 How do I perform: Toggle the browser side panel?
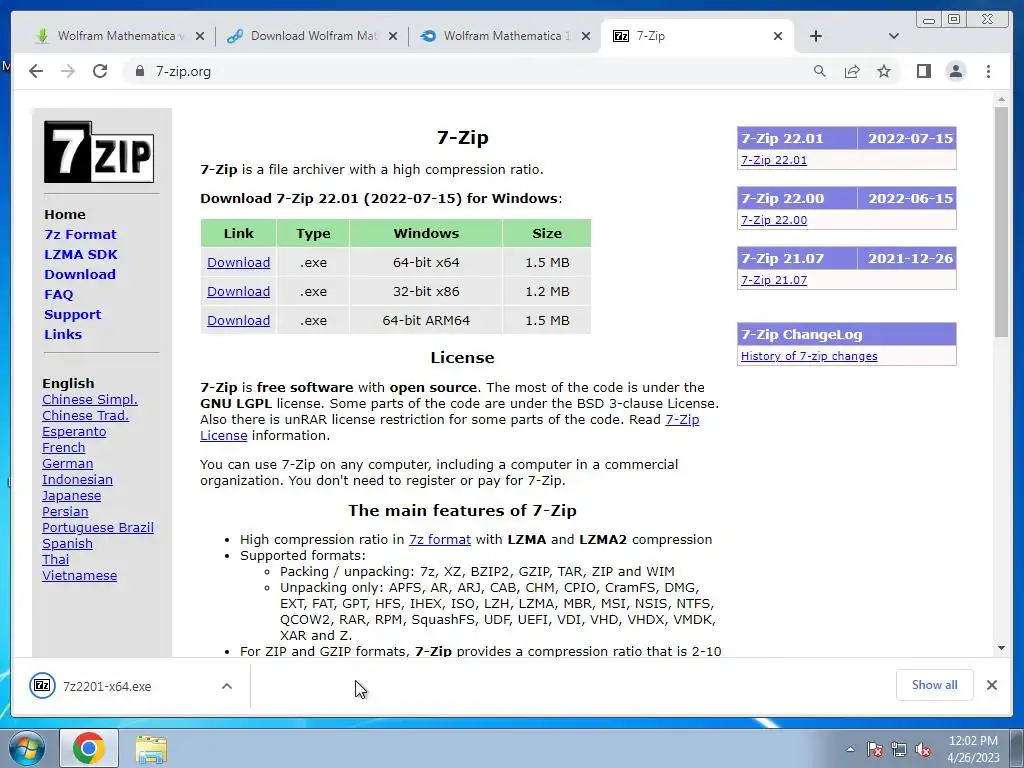923,71
